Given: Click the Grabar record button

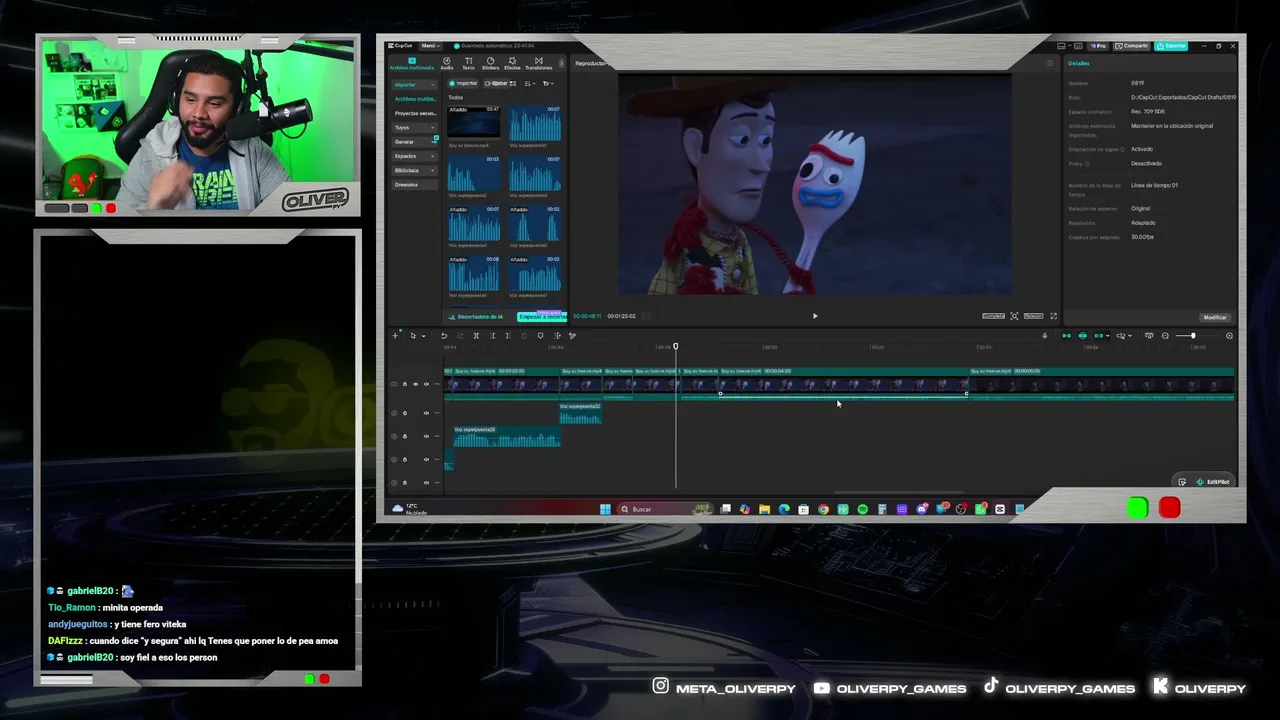Looking at the screenshot, I should point(497,83).
